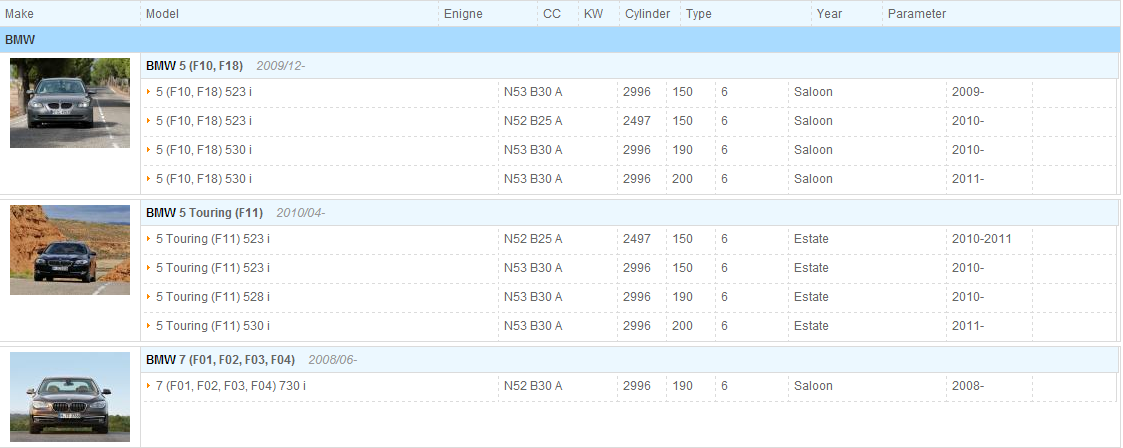
Task: Click 2497 in the 5 Touring (F11) 523 i row
Action: 637,238
